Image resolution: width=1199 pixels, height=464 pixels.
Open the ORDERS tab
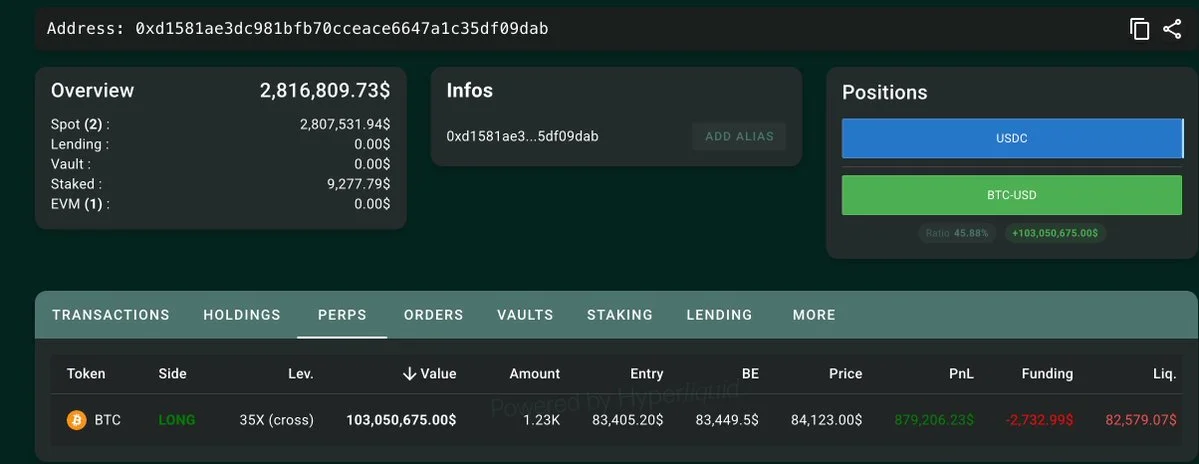pos(434,315)
